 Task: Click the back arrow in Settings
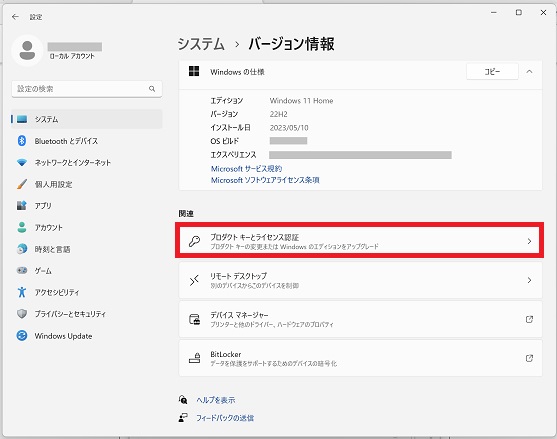[x=15, y=17]
